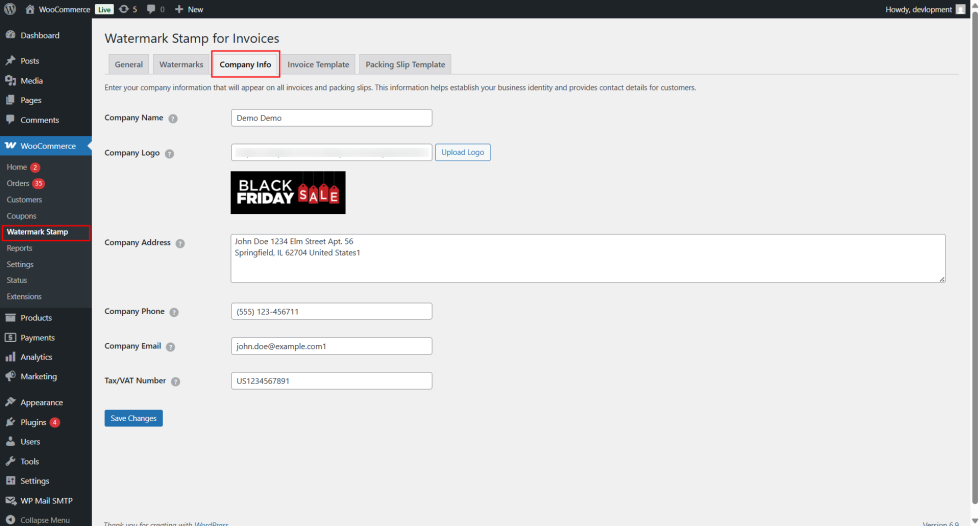Click the Save Changes button
The width and height of the screenshot is (980, 526).
pos(134,418)
